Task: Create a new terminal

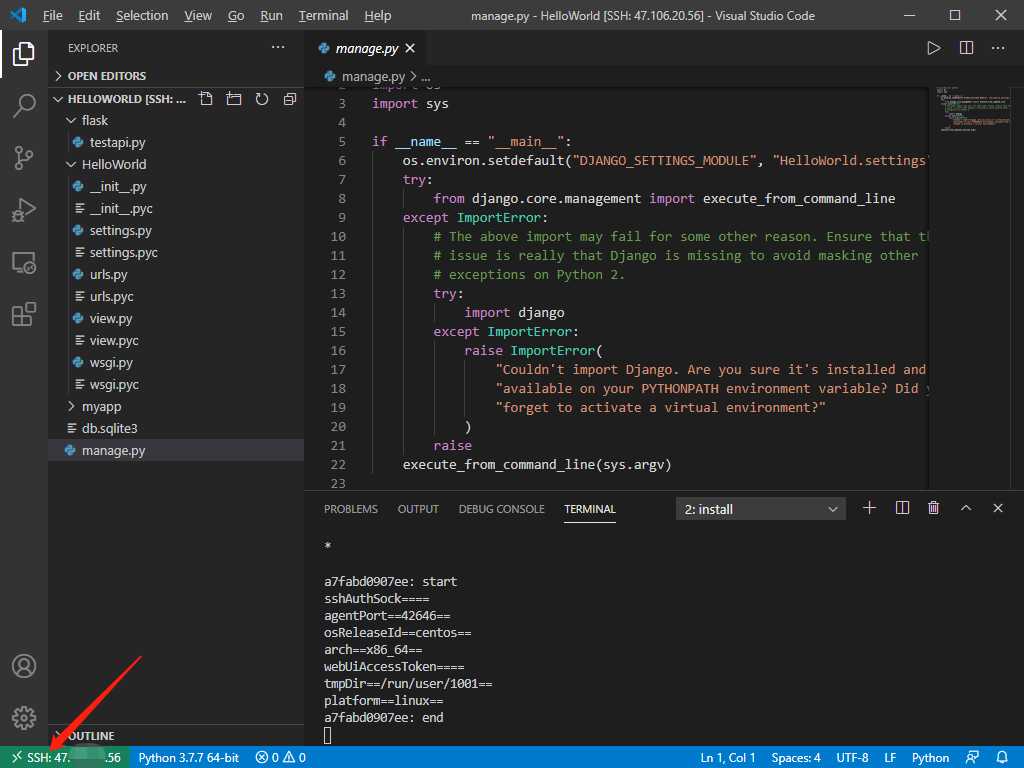Action: [x=869, y=508]
